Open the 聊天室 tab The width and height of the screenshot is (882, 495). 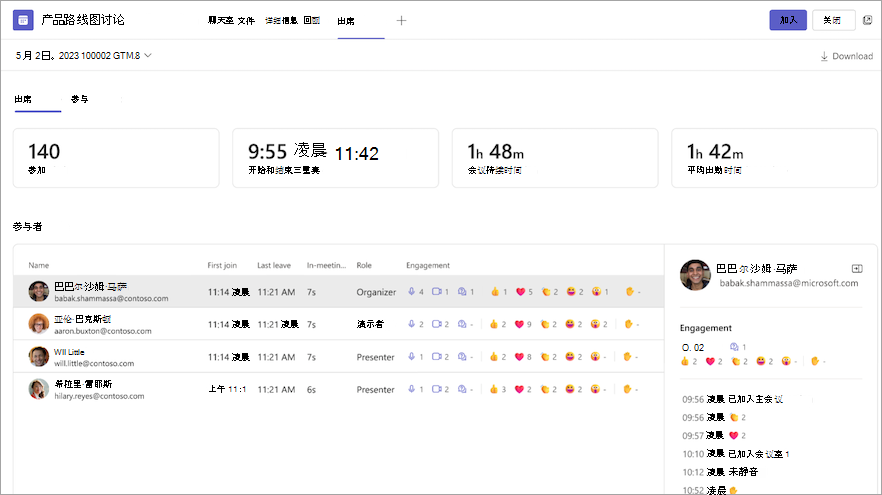[x=220, y=21]
